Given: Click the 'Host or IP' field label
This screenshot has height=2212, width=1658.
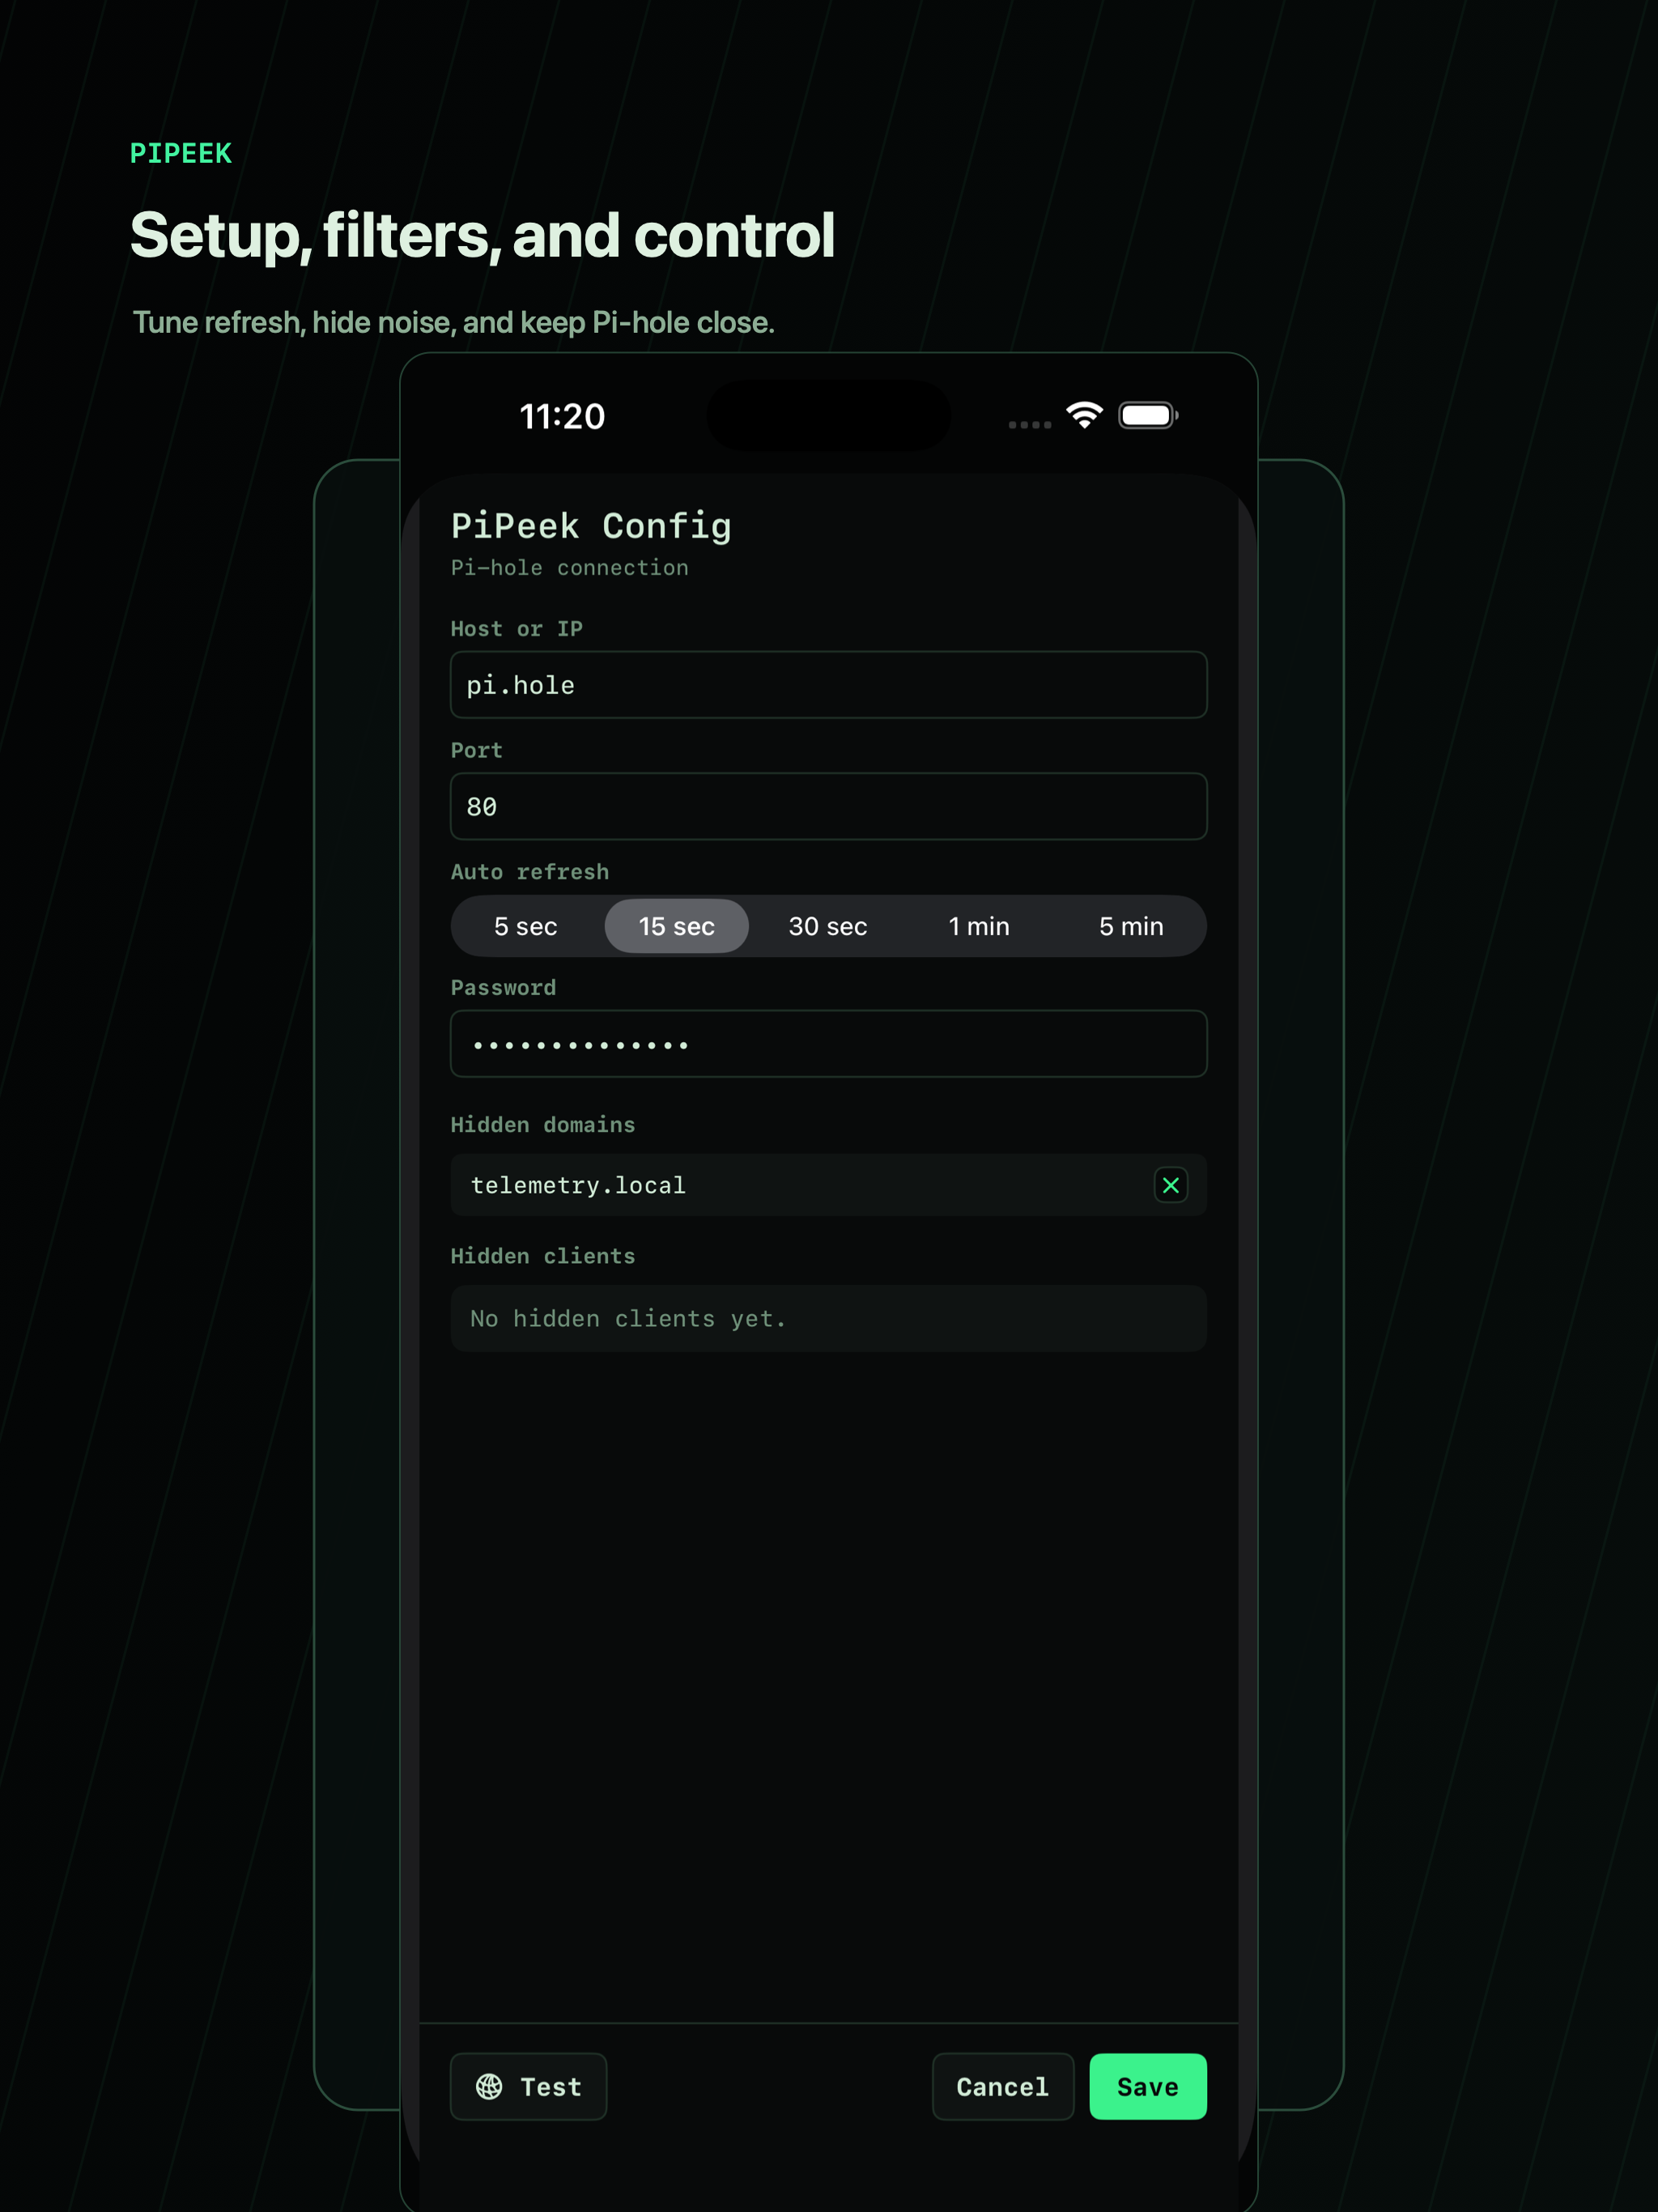Looking at the screenshot, I should [x=516, y=629].
